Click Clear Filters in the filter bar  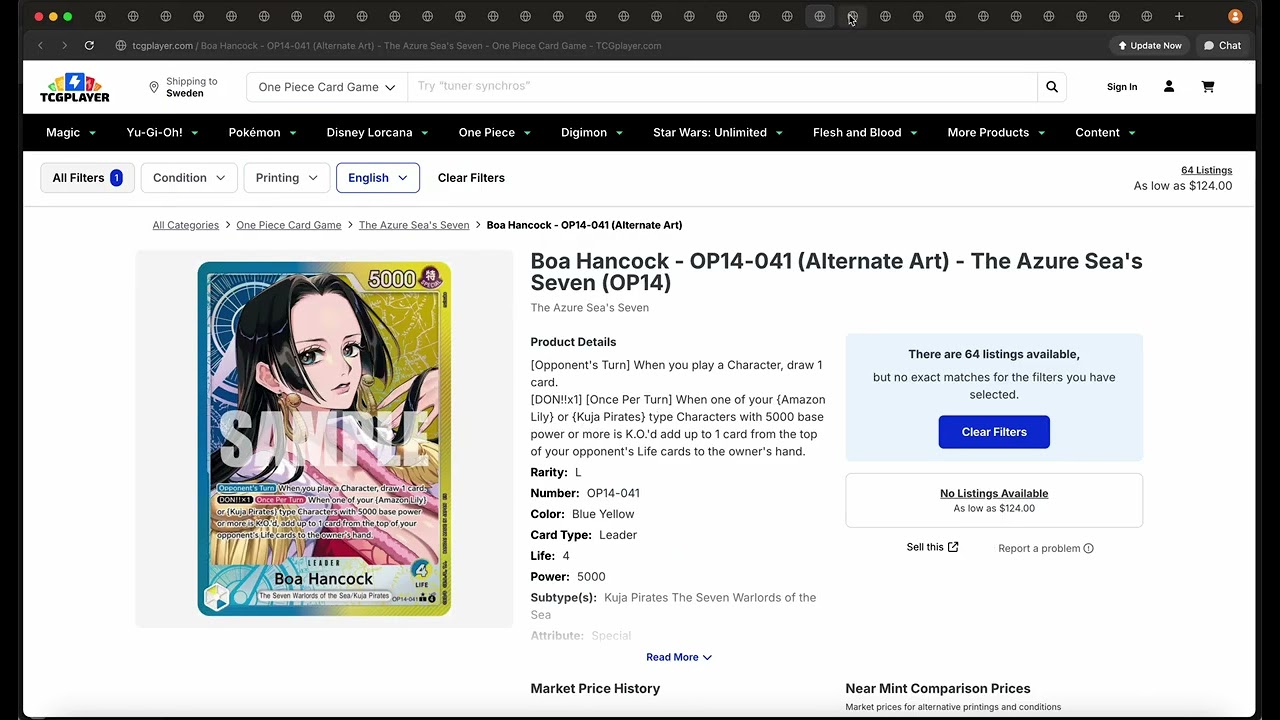click(x=471, y=178)
